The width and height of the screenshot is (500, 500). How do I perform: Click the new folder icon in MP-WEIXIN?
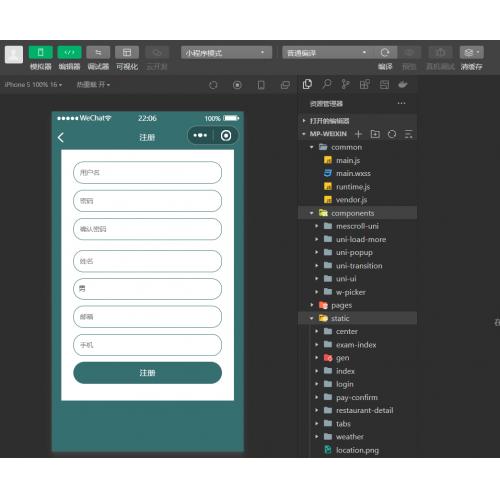click(375, 134)
